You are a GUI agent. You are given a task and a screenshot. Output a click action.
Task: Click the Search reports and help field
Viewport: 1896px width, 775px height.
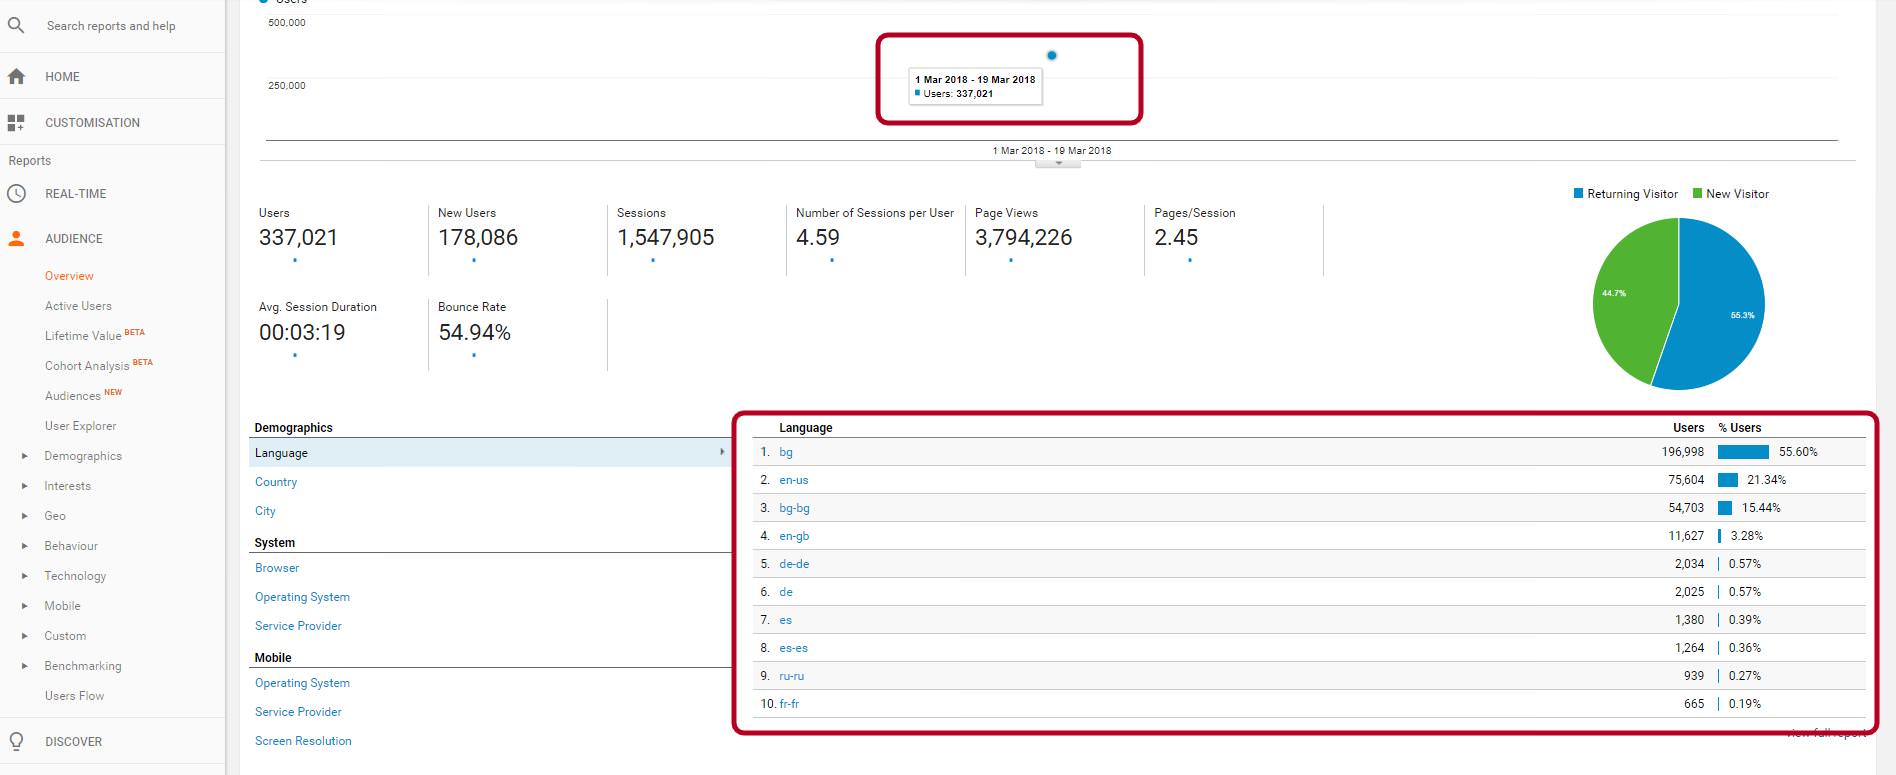point(111,26)
